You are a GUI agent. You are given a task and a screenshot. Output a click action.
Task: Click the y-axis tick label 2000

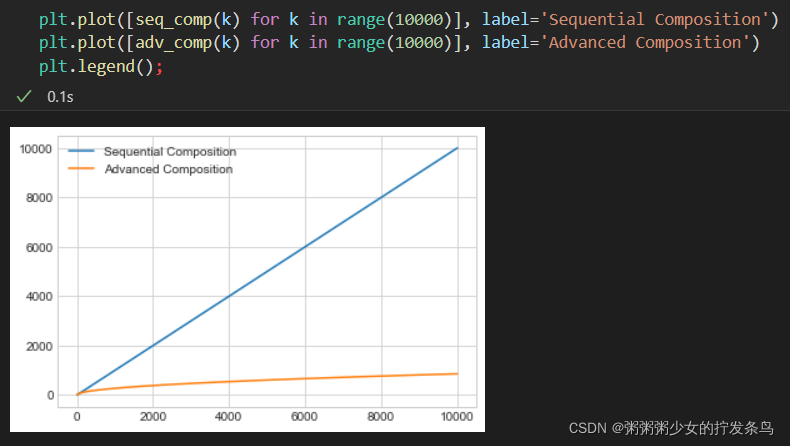click(39, 347)
